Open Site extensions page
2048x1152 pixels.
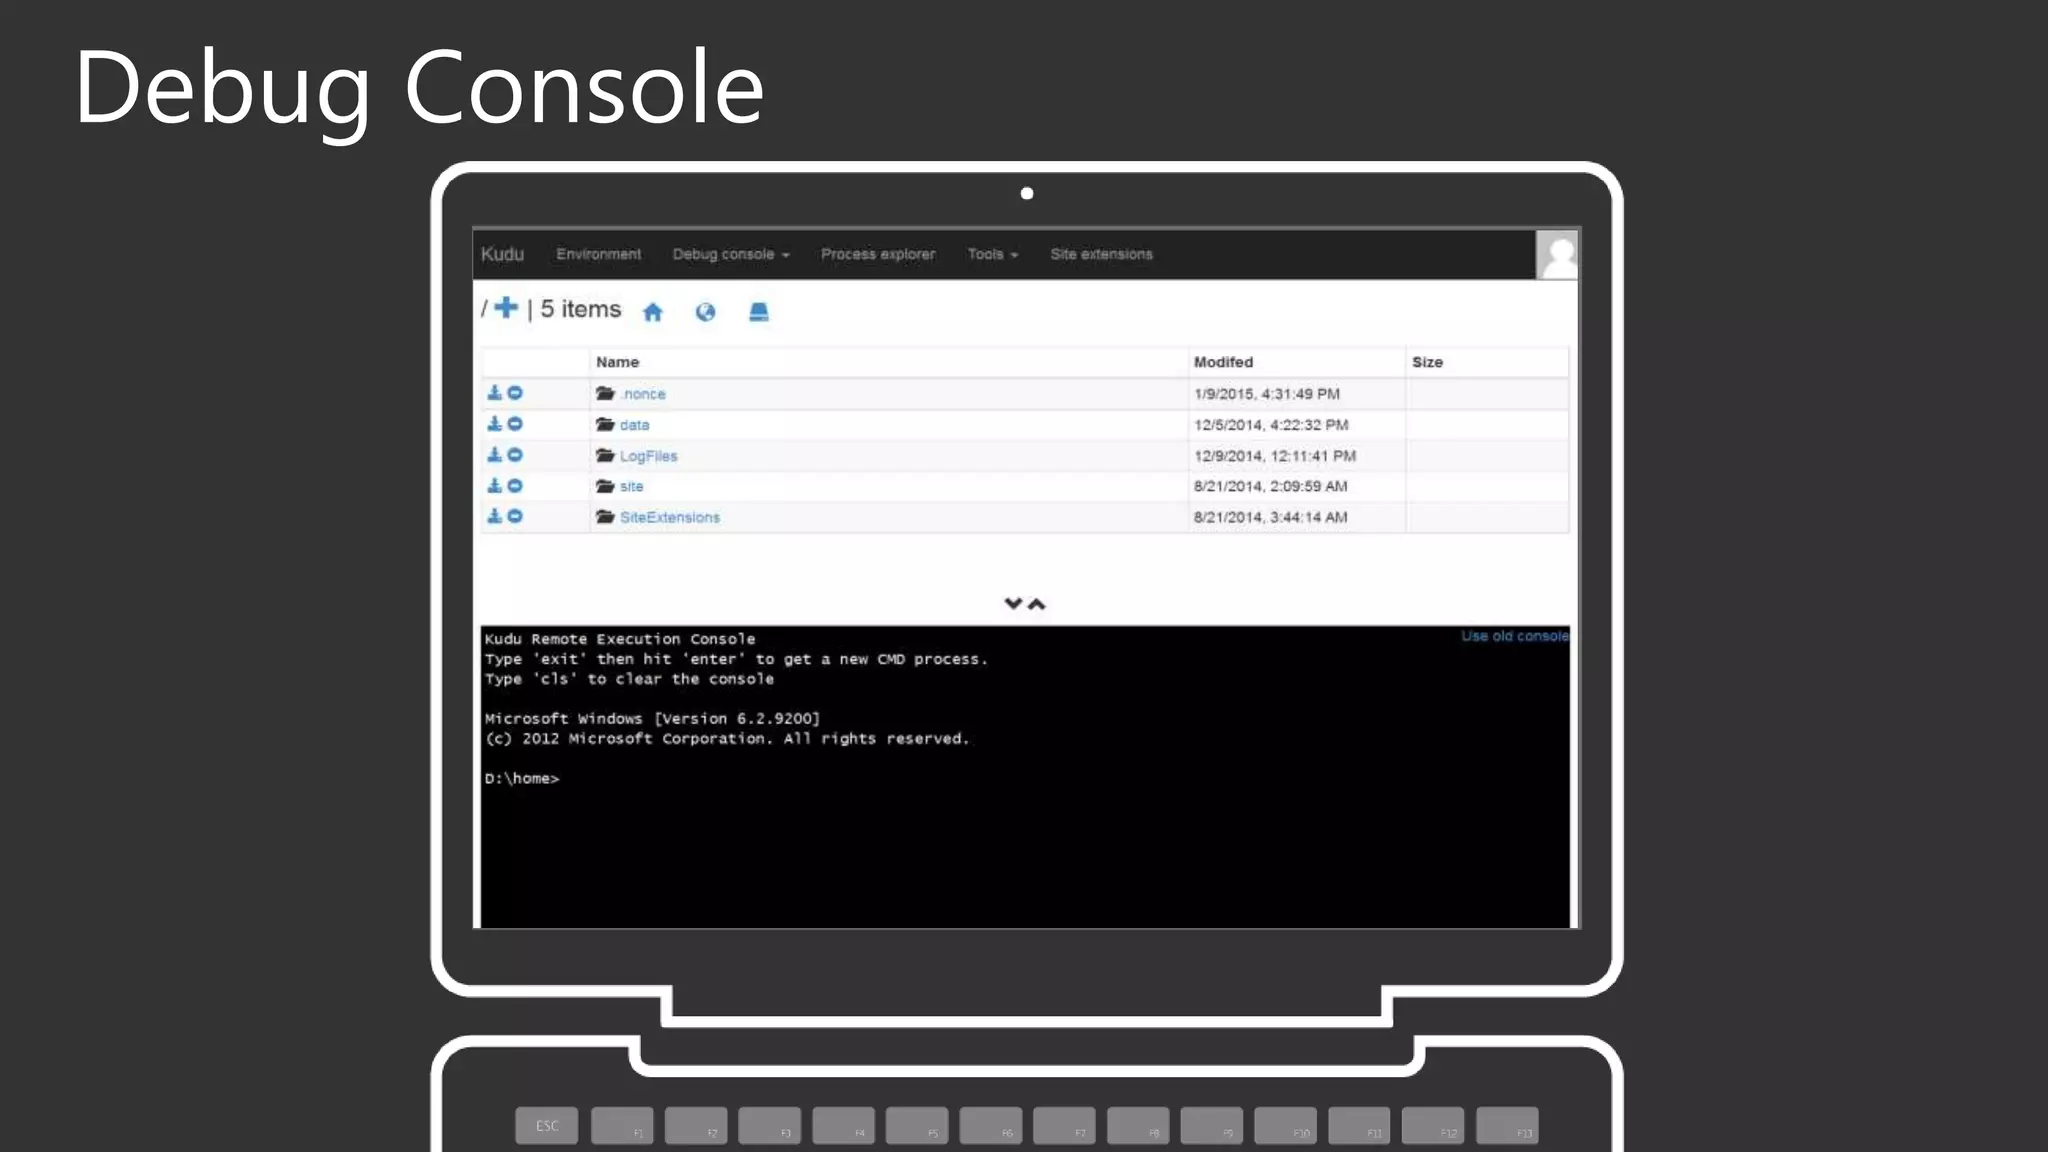point(1101,254)
